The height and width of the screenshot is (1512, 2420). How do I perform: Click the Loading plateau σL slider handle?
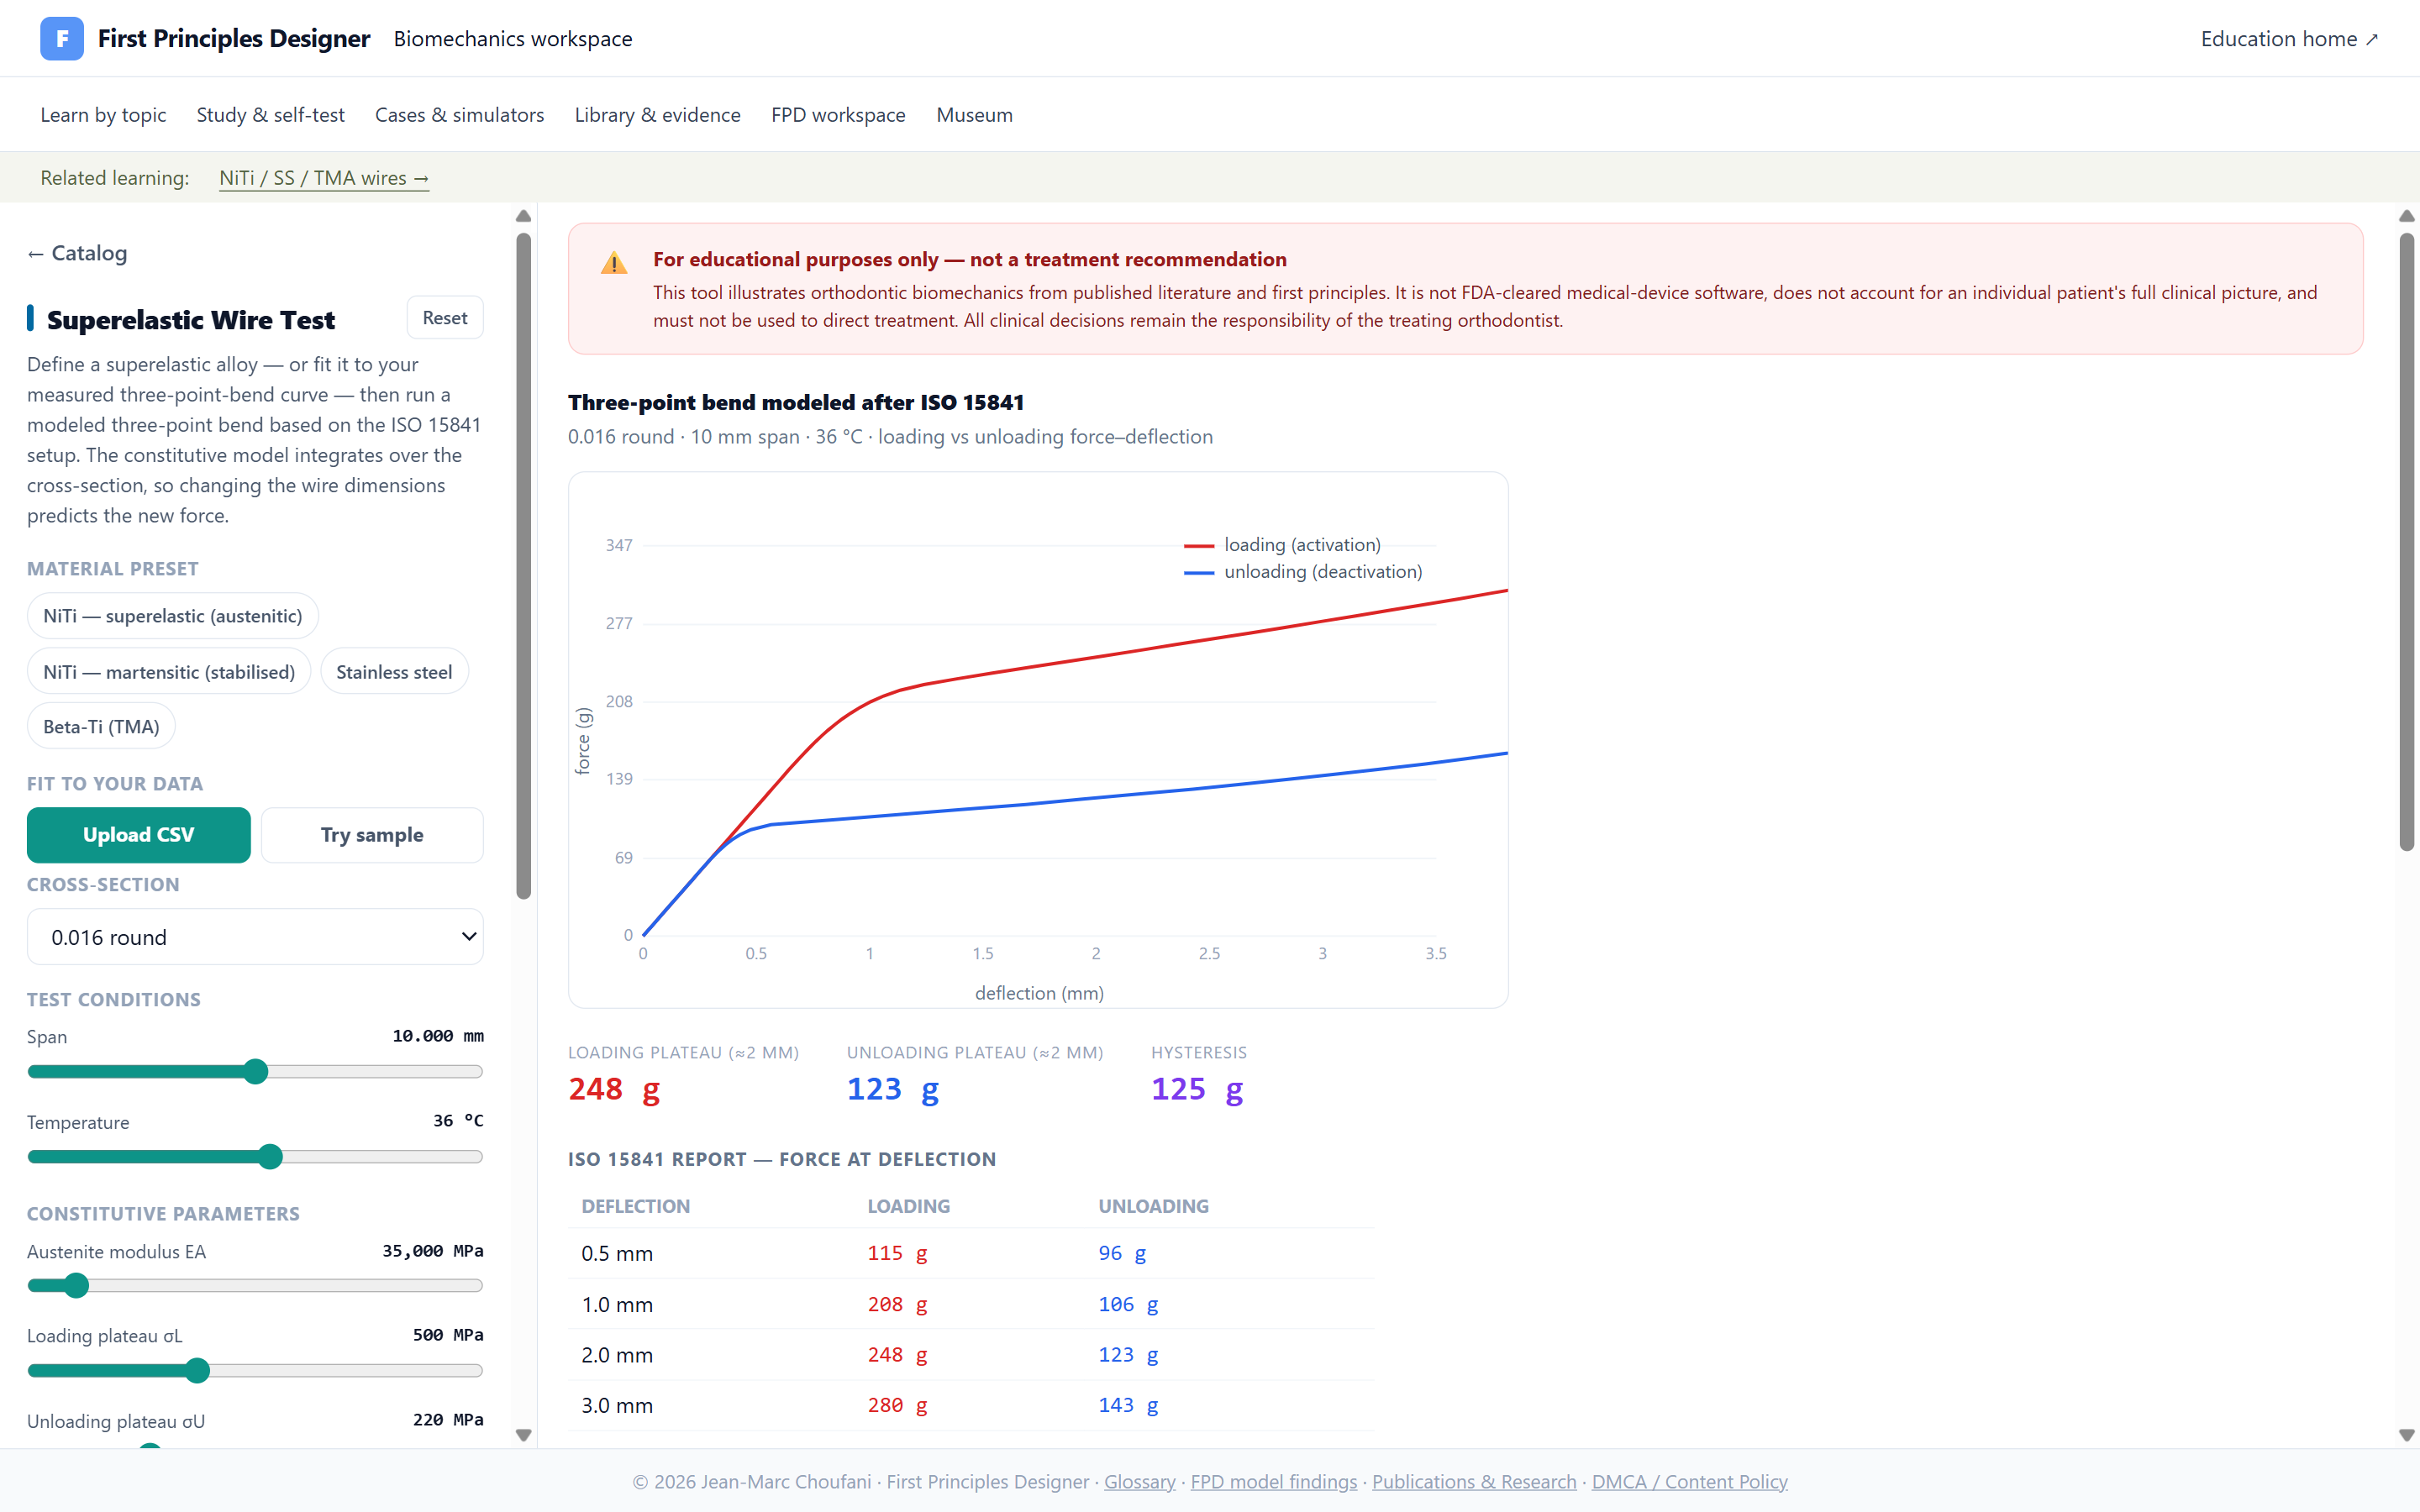[x=198, y=1370]
